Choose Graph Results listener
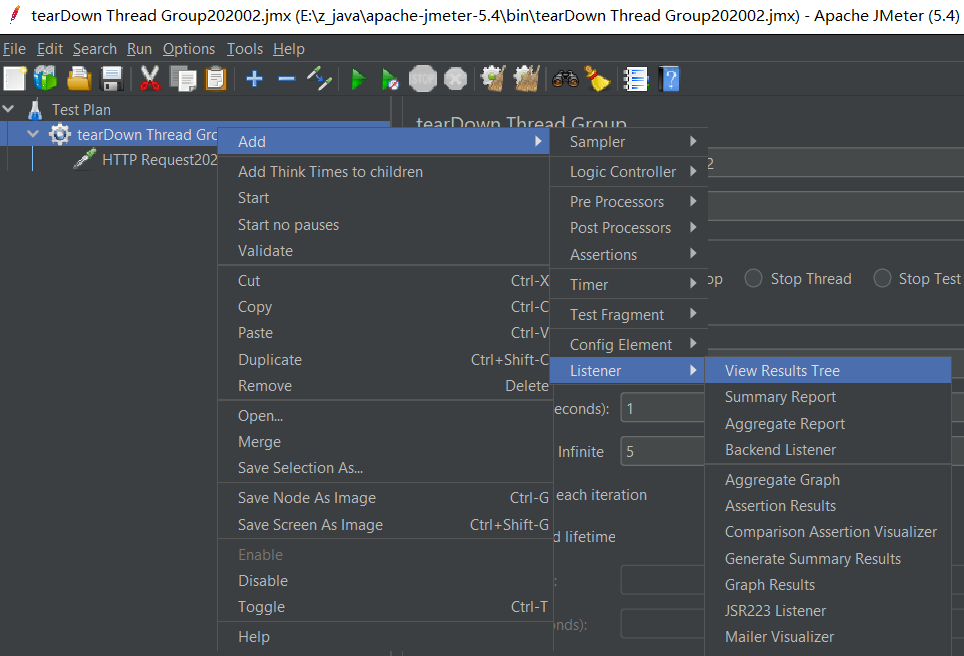The height and width of the screenshot is (656, 964). point(828,585)
